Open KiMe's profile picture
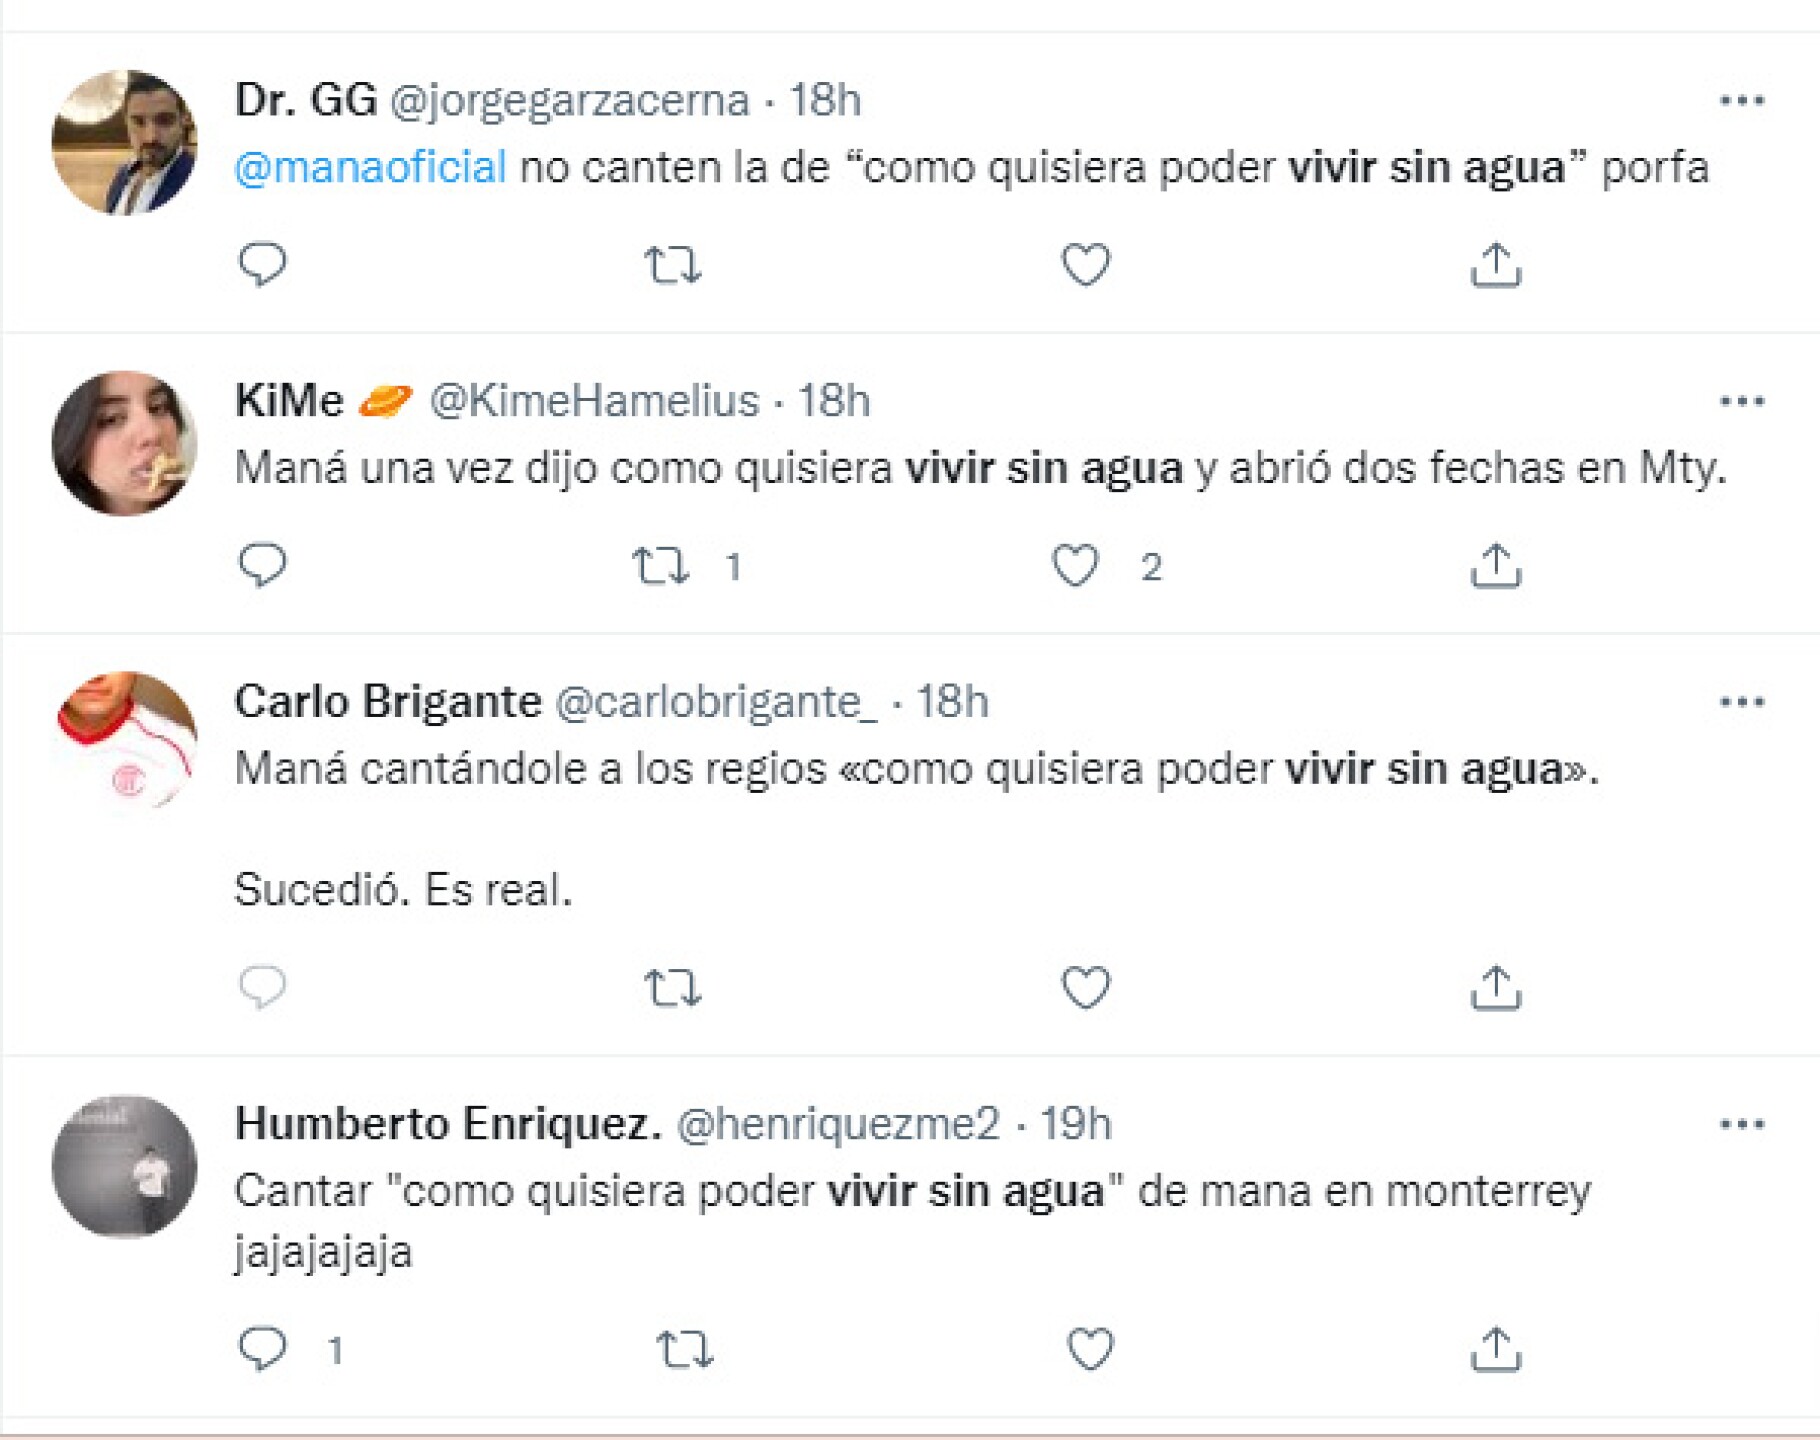Image resolution: width=1820 pixels, height=1440 pixels. [124, 444]
